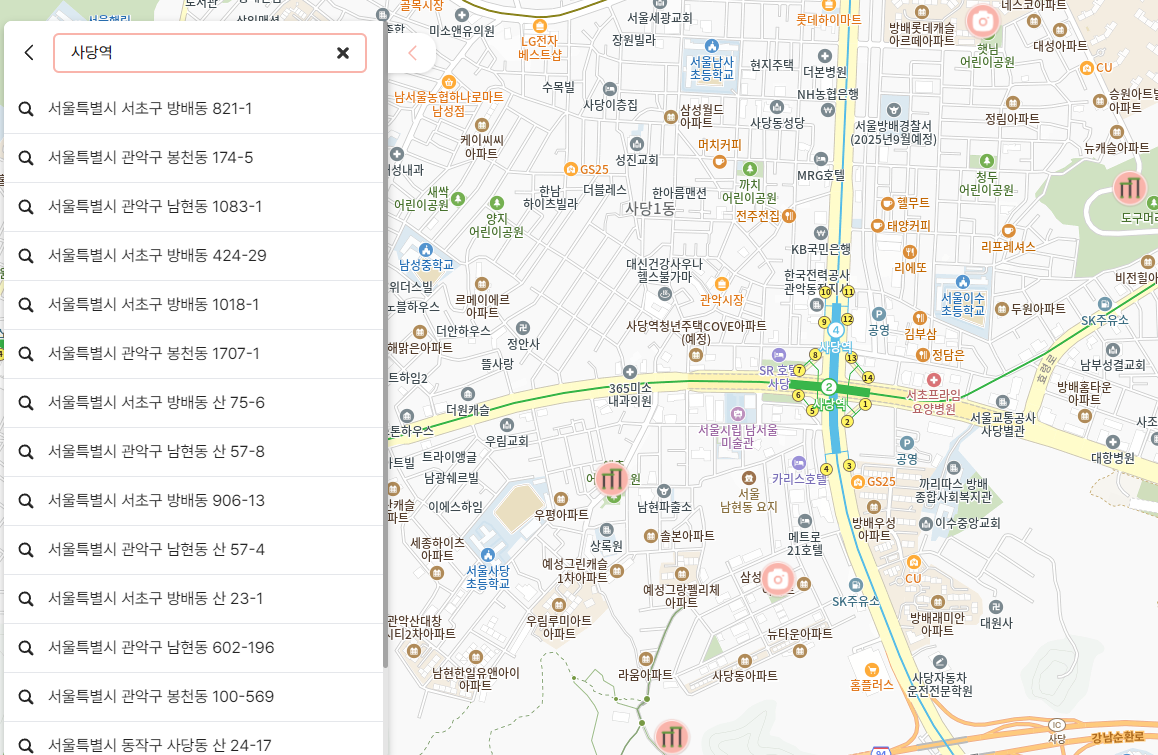Click the pink camera marker near 햇님어린이공원
1158x755 pixels.
pos(982,21)
